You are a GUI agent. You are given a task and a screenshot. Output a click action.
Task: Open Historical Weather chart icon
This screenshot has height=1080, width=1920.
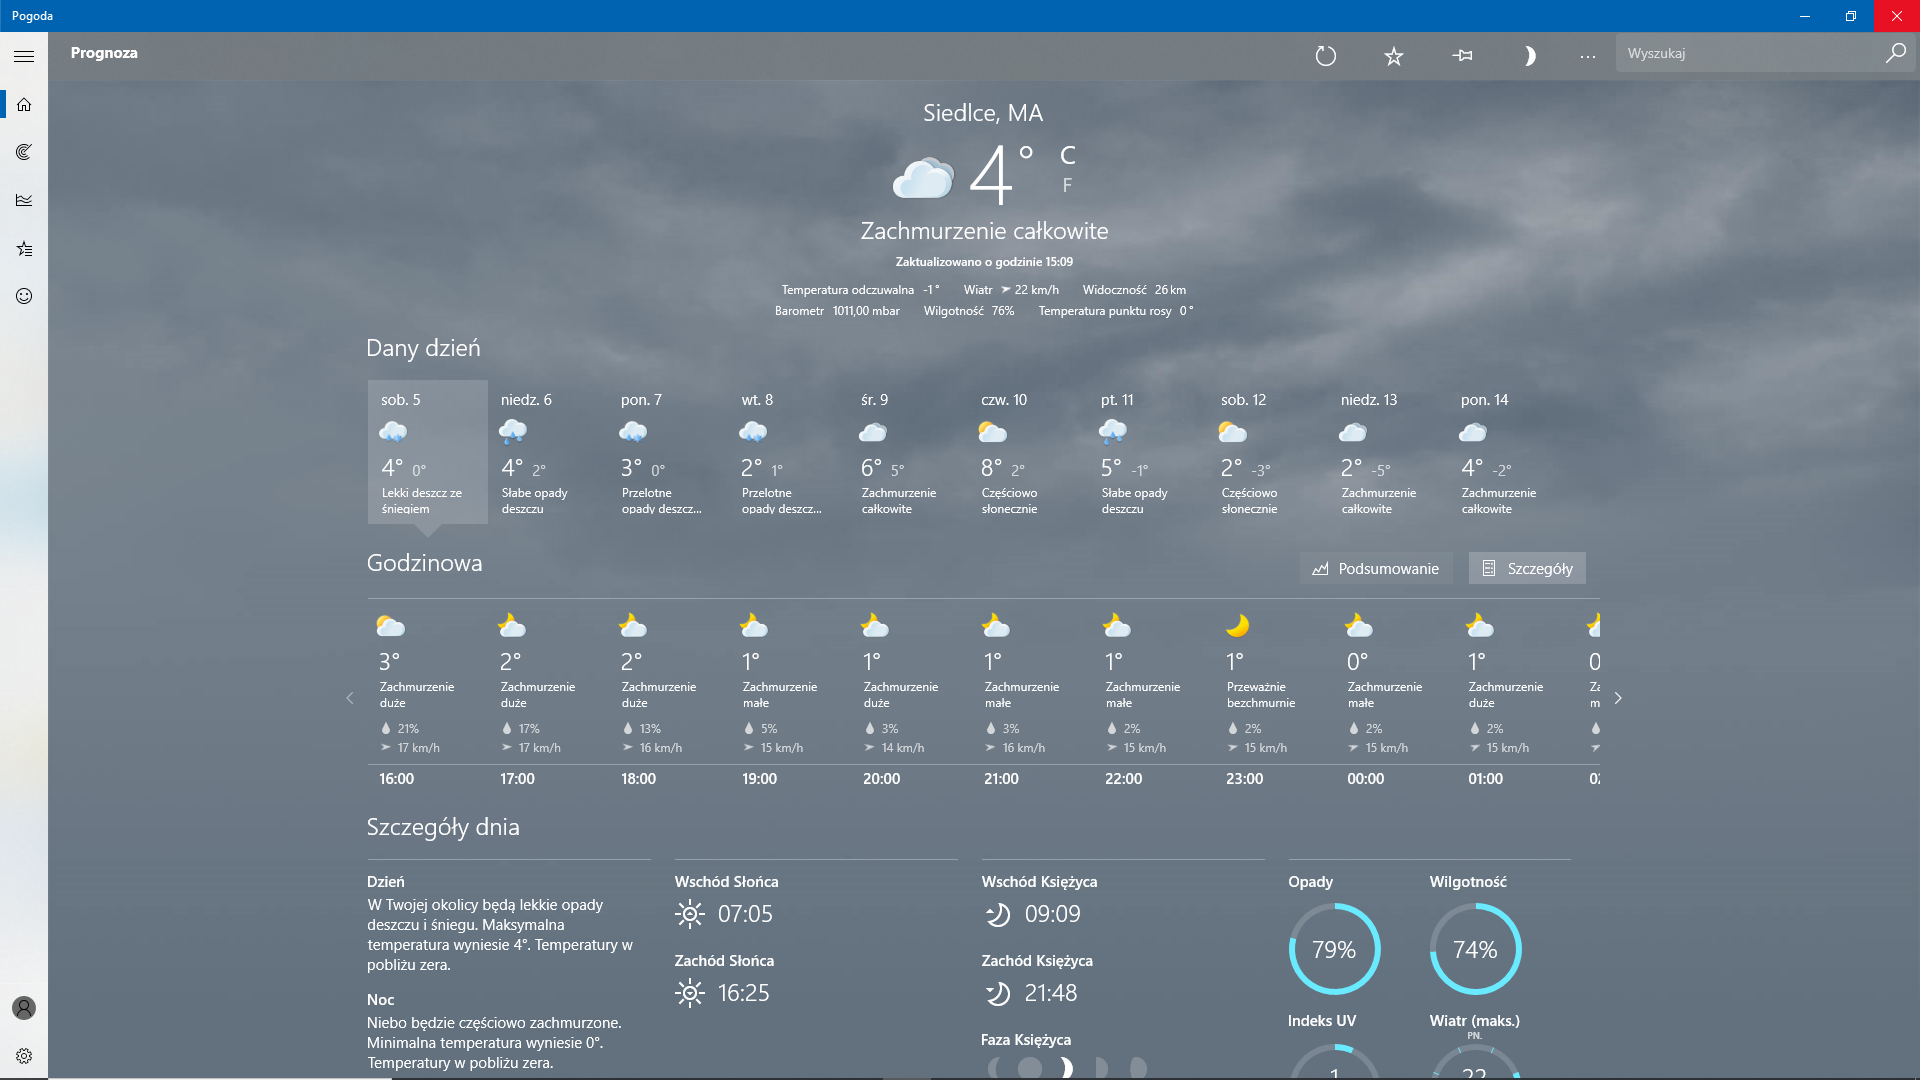click(x=24, y=200)
